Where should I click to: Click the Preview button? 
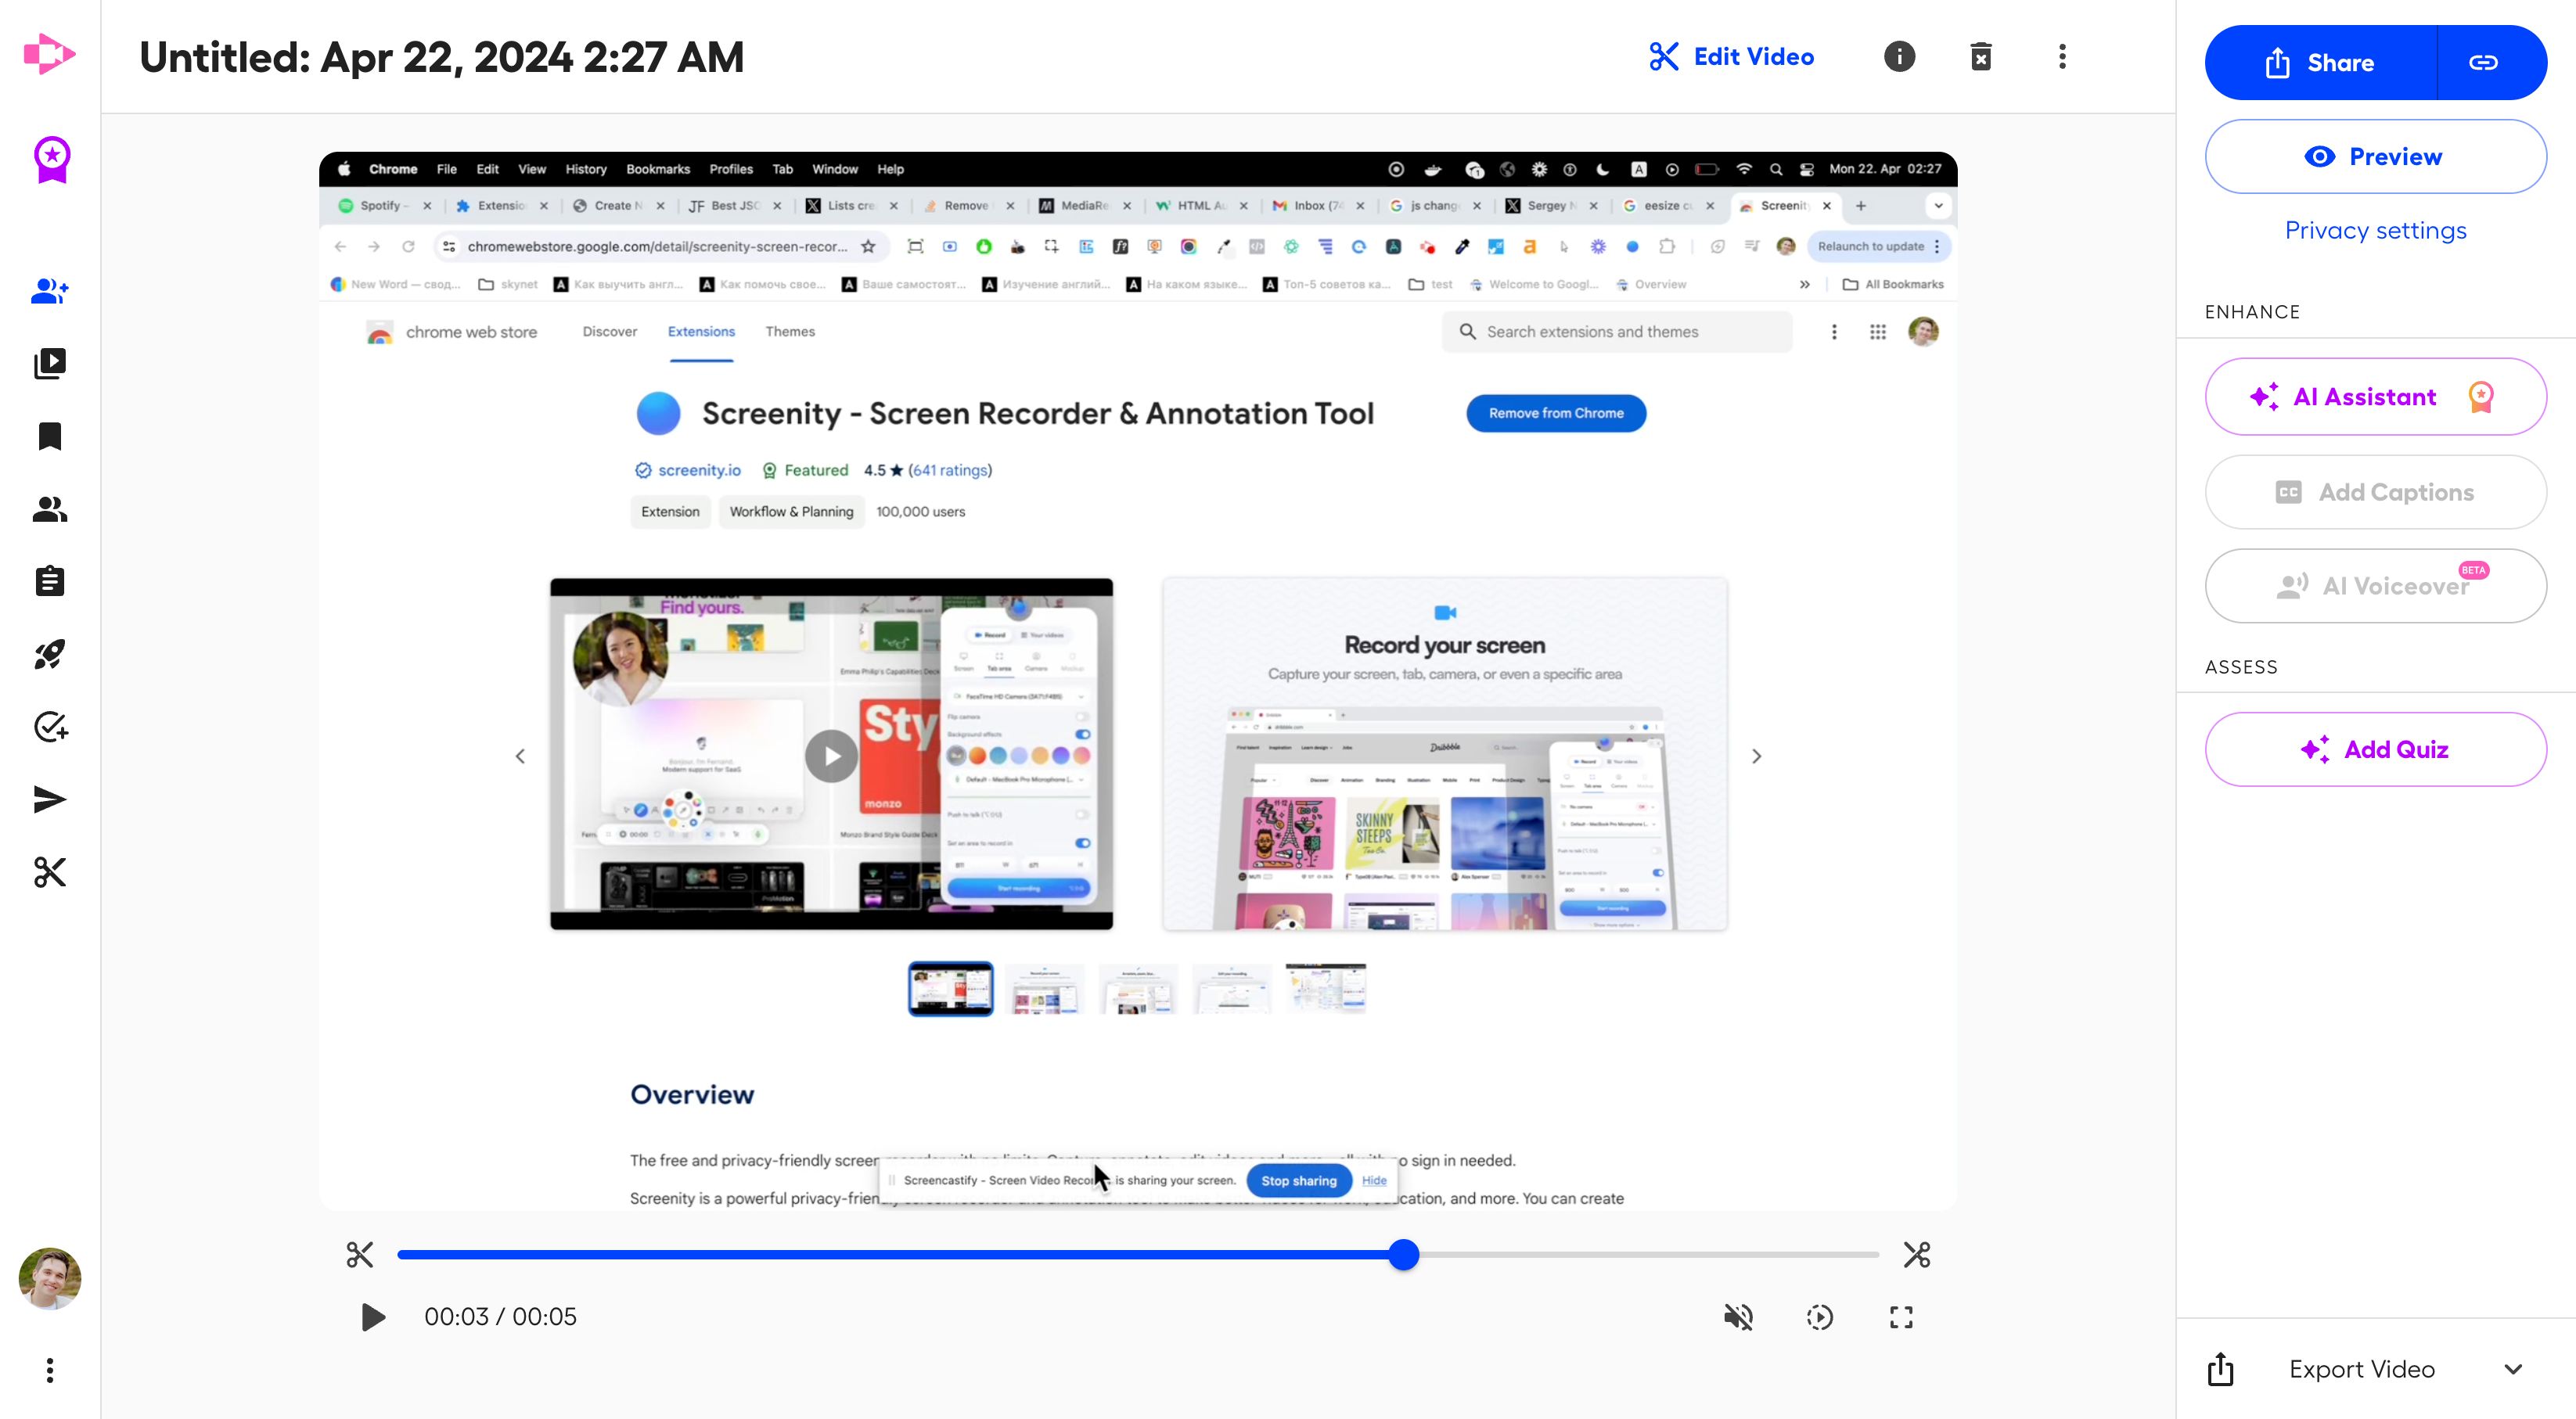click(x=2375, y=157)
